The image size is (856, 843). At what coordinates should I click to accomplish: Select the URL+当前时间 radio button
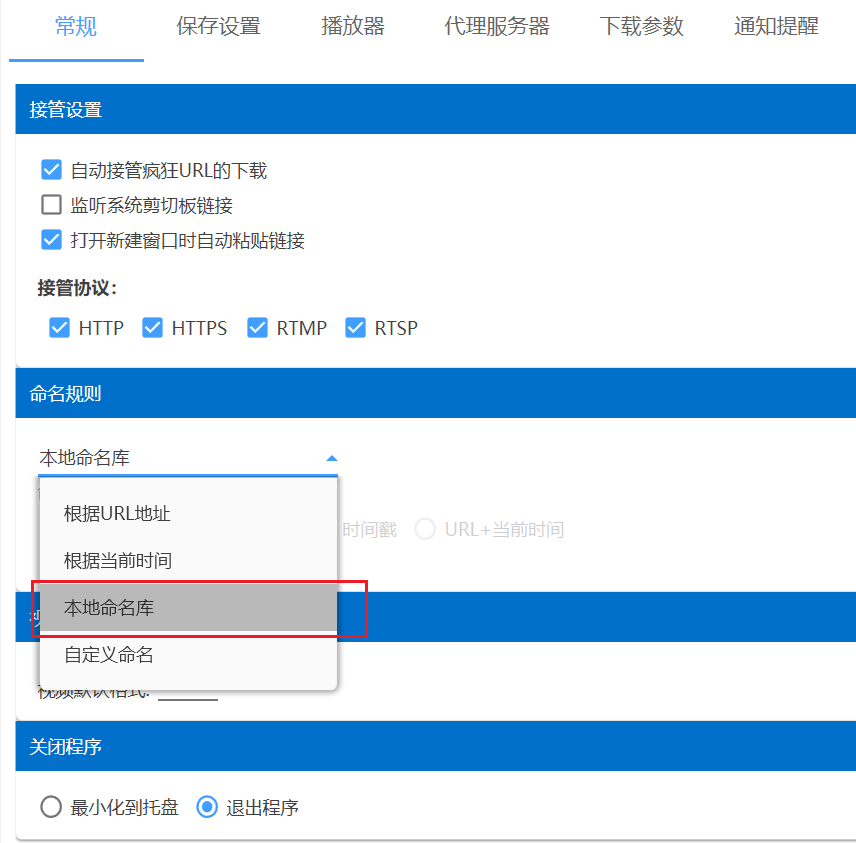[x=425, y=529]
